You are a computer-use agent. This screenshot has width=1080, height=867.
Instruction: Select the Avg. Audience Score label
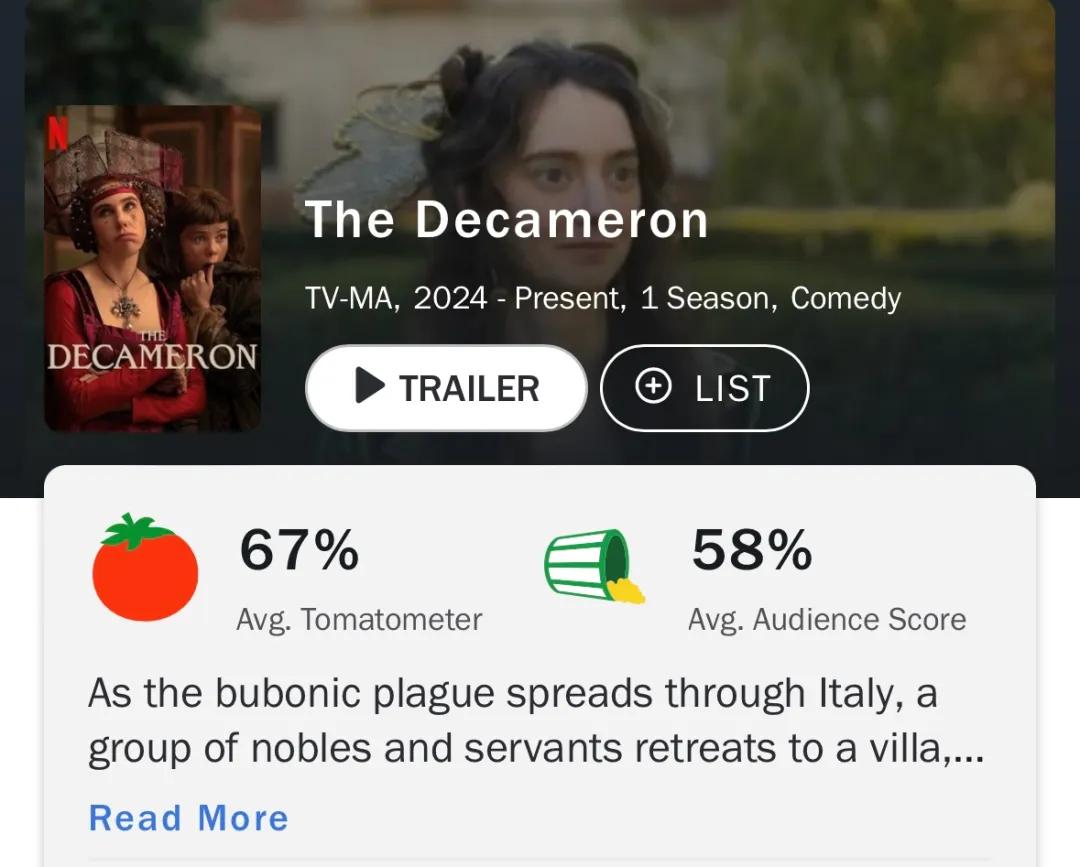826,620
